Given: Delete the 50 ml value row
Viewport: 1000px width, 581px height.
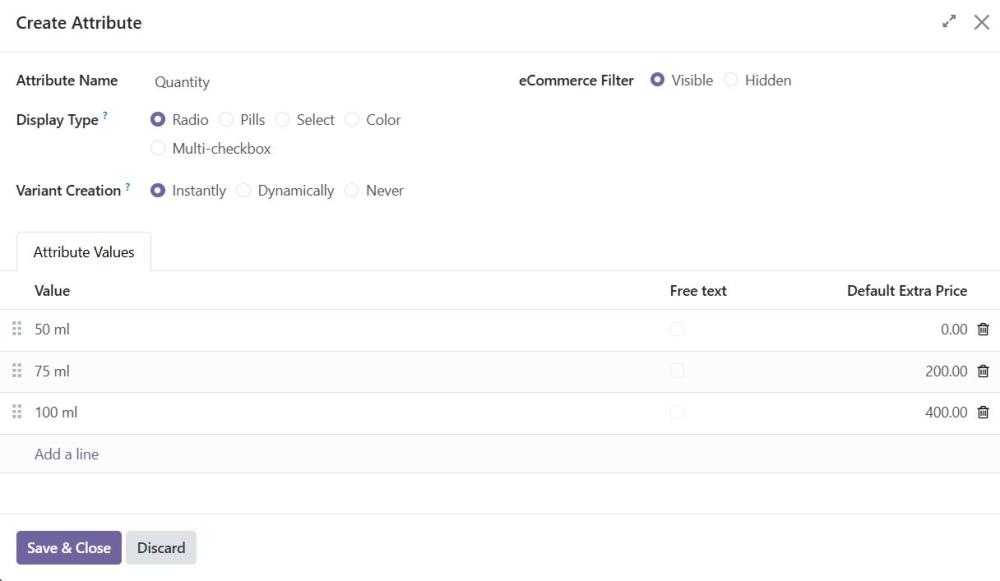Looking at the screenshot, I should pyautogui.click(x=982, y=328).
